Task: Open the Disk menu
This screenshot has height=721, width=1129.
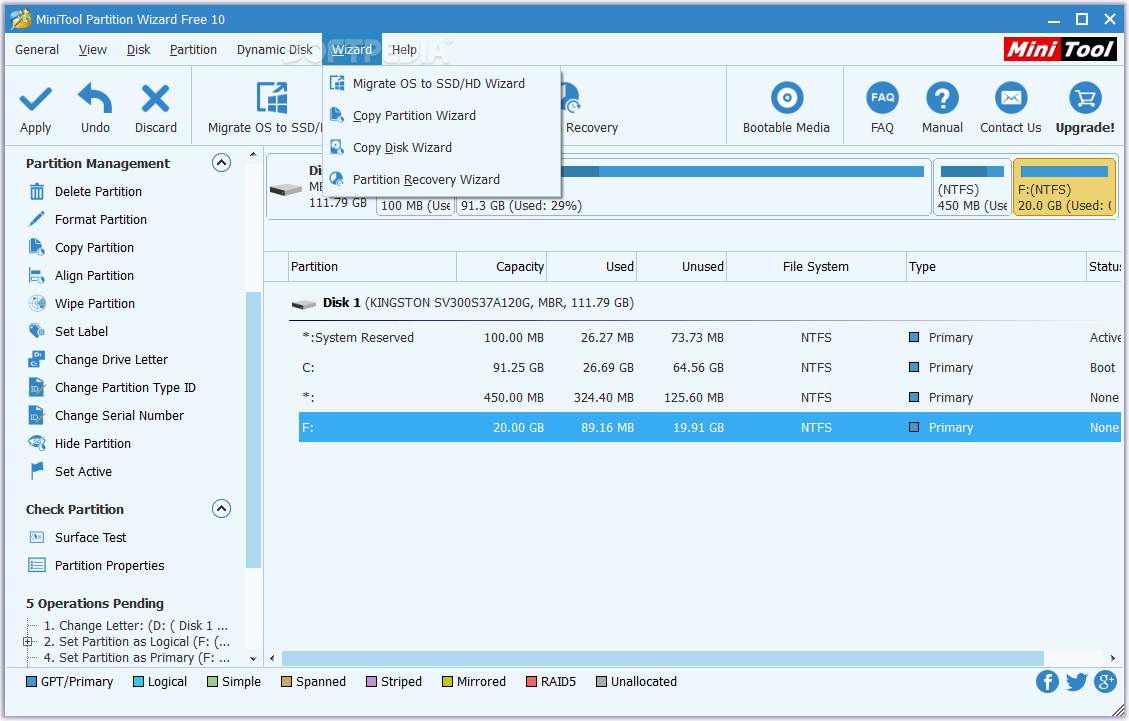Action: (x=138, y=50)
